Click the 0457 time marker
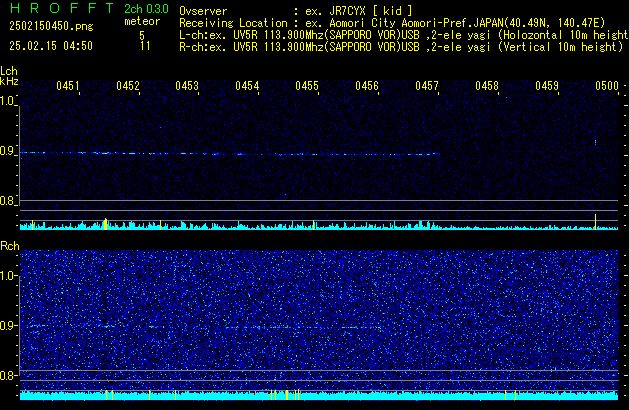629x410 pixels. point(427,86)
